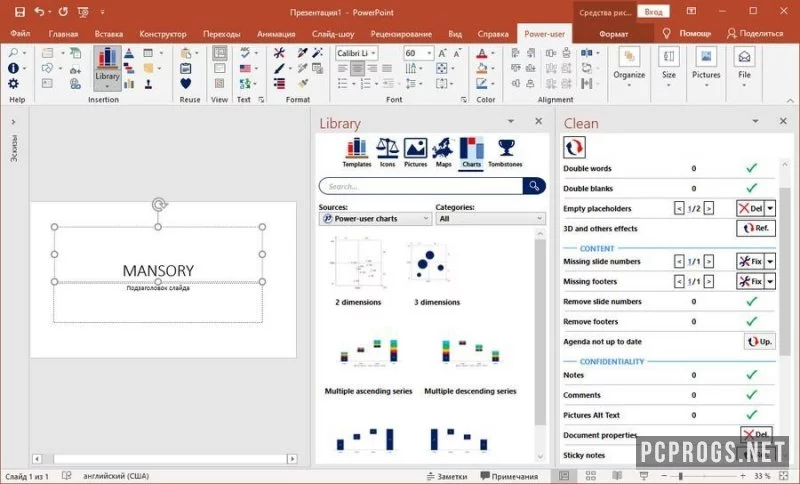Image resolution: width=800 pixels, height=484 pixels.
Task: Open the Tombstones section in Library
Action: click(x=505, y=152)
